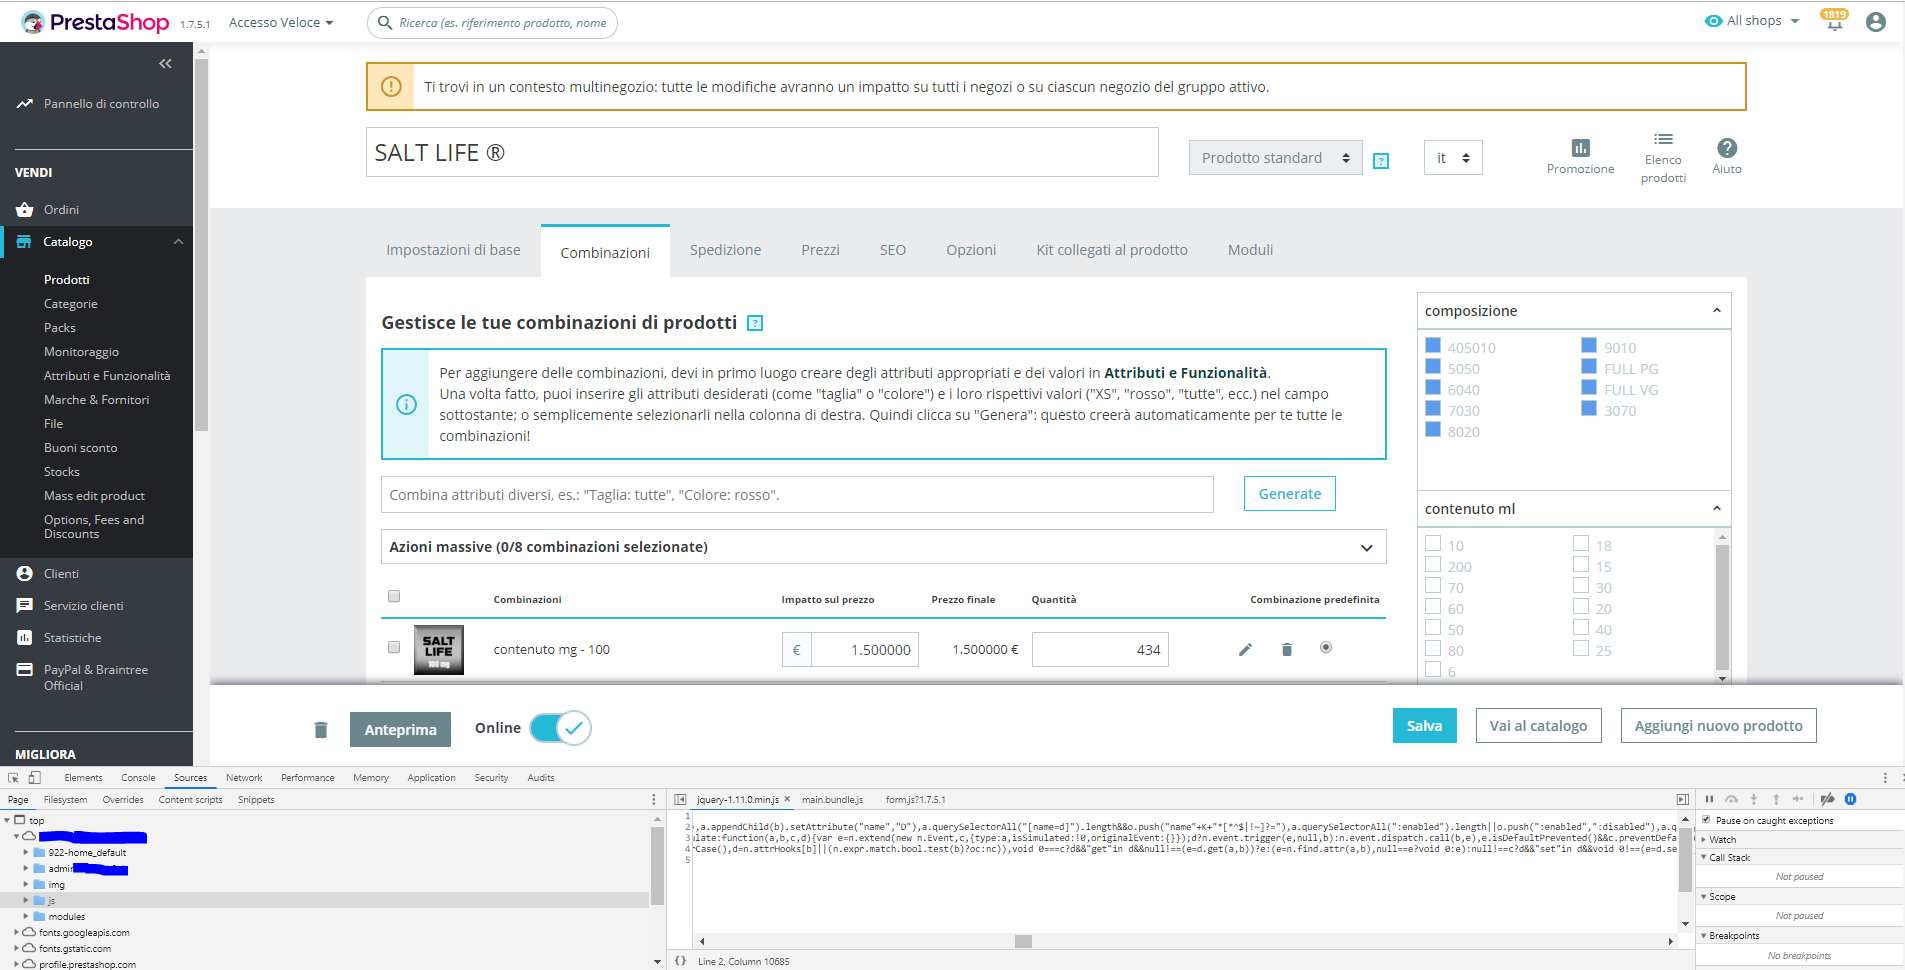1905x970 pixels.
Task: Uncheck composizione value FULL PG
Action: coord(1589,367)
